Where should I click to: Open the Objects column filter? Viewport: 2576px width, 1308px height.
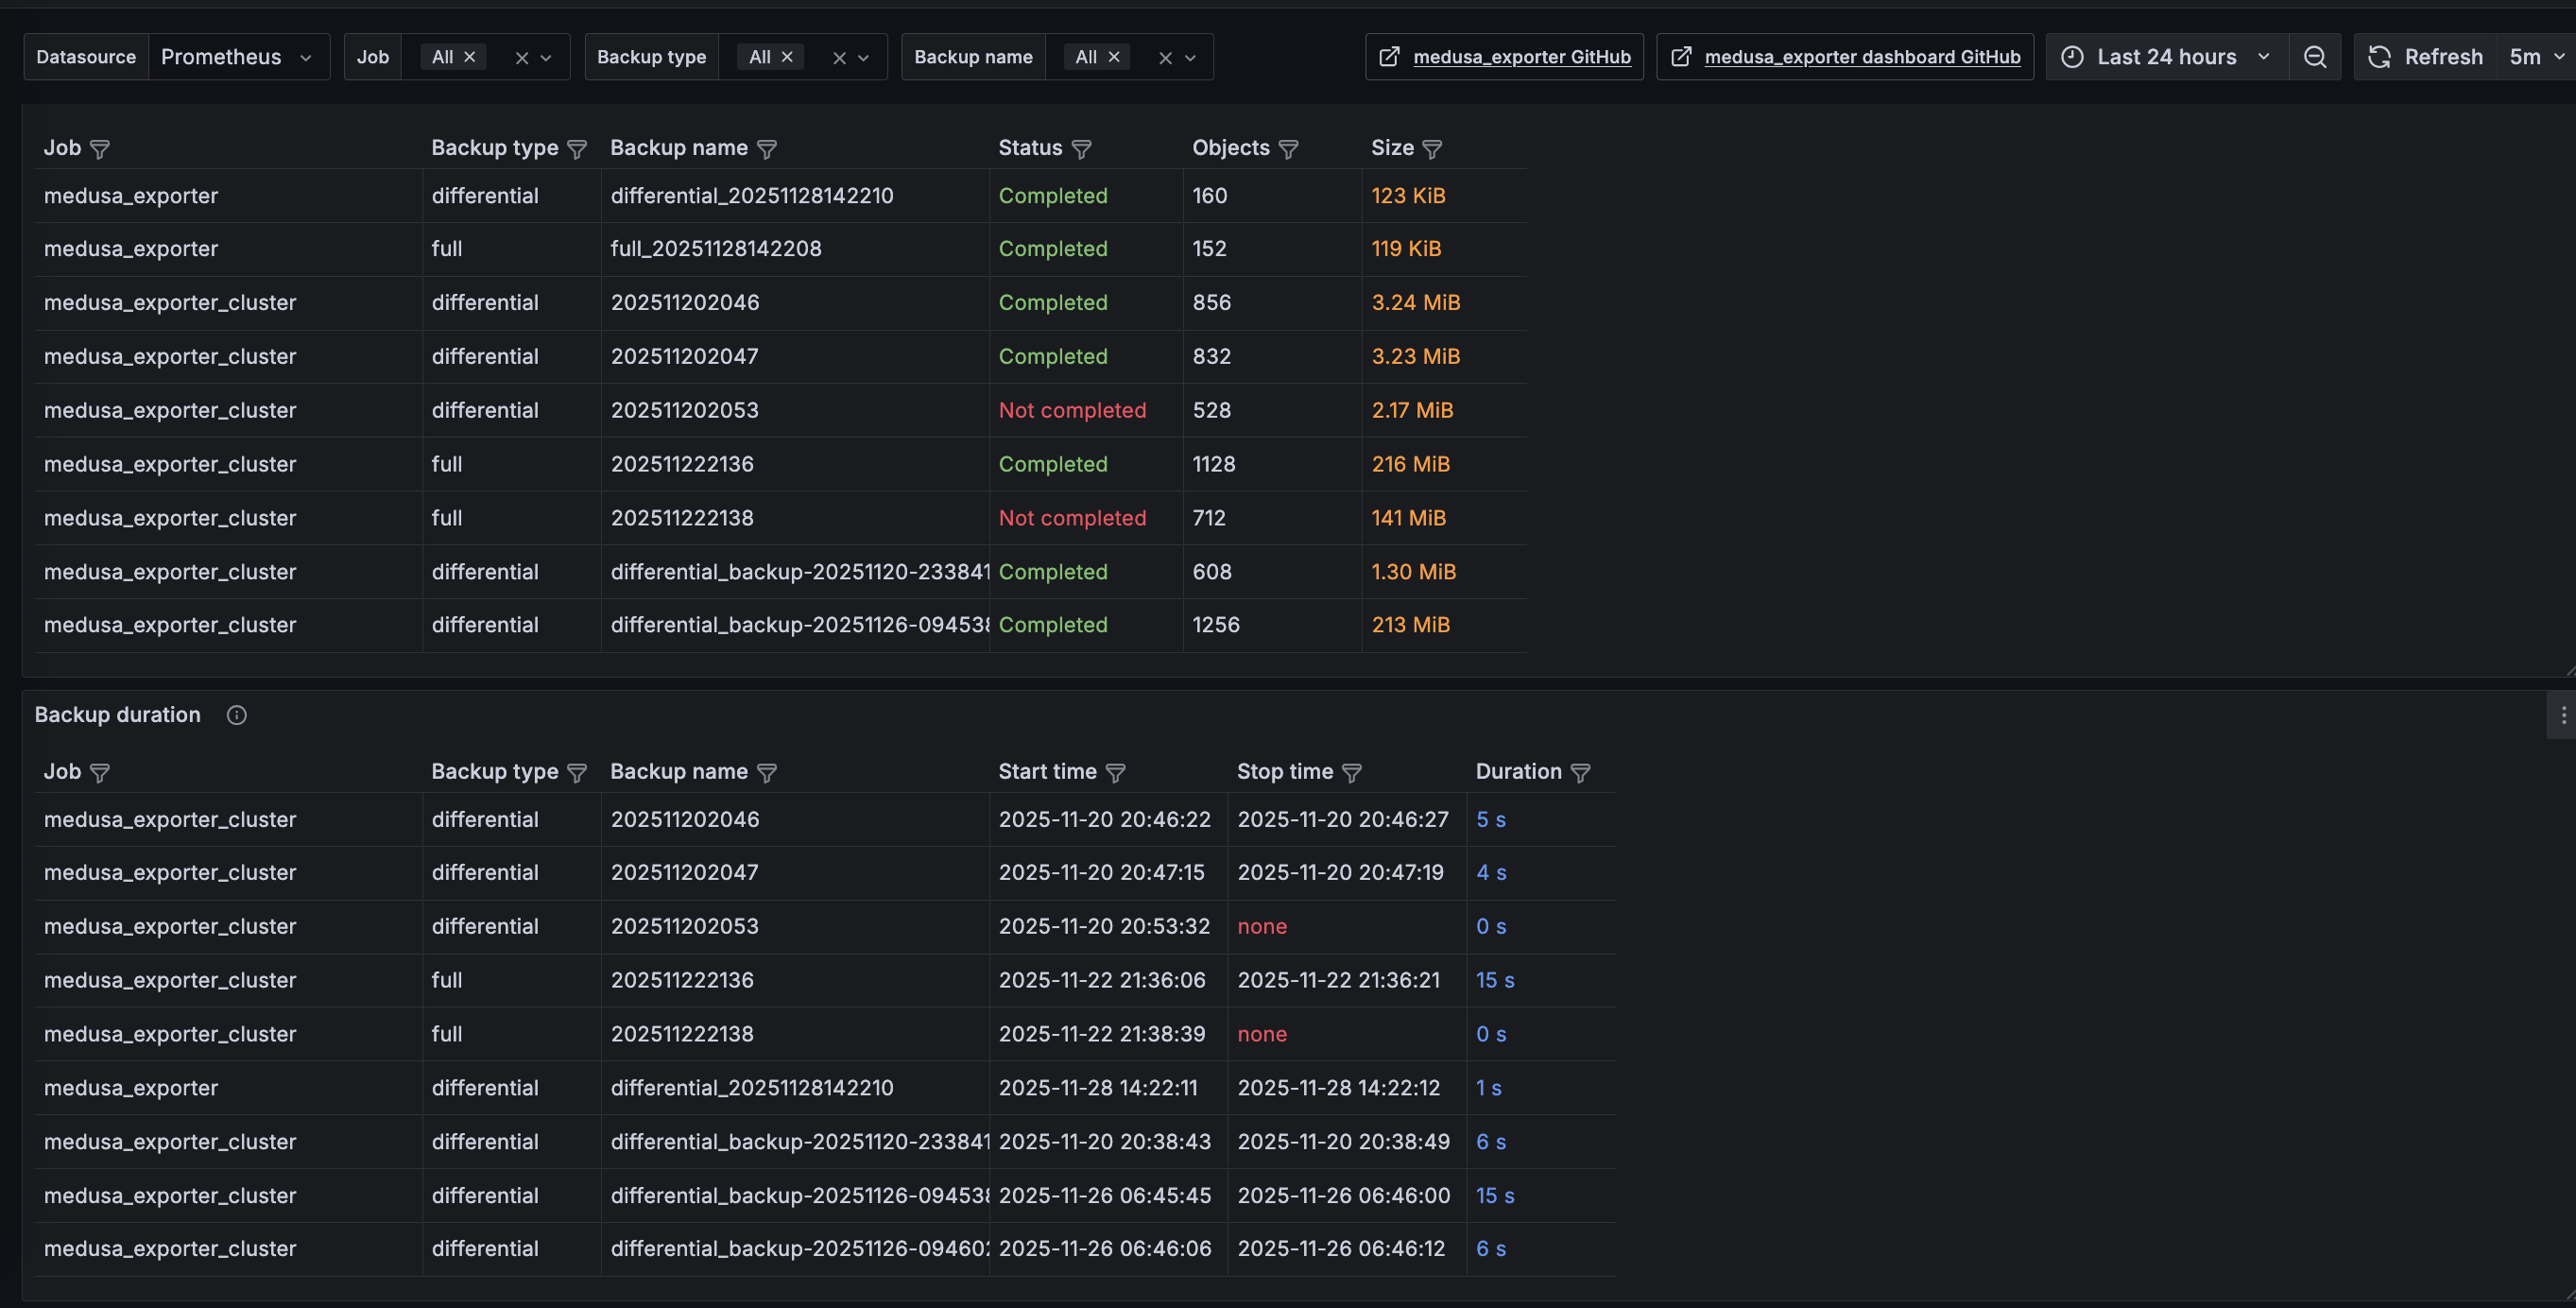point(1288,149)
